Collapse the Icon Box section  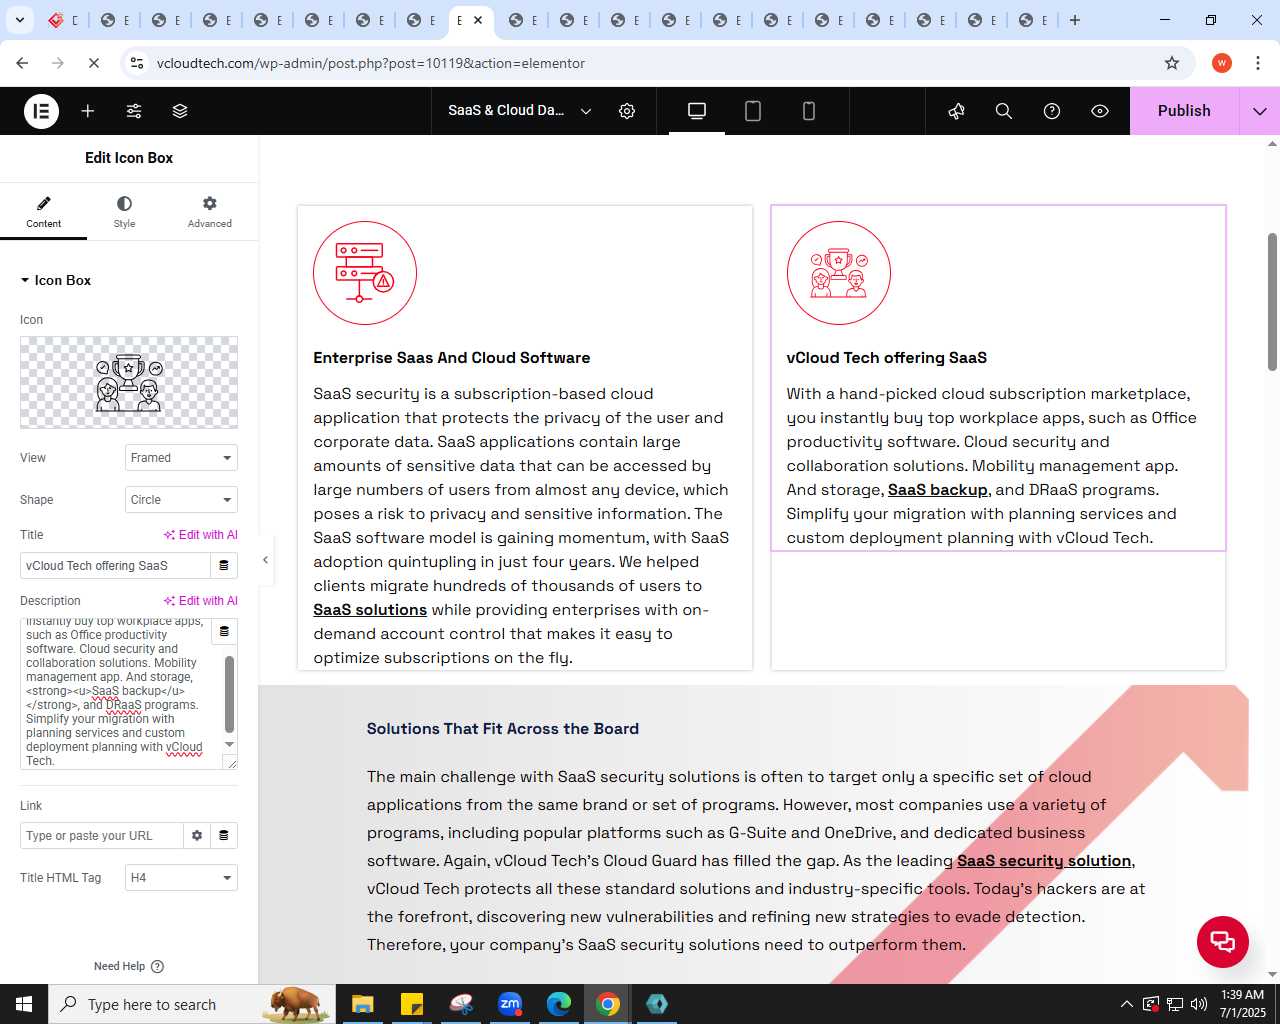55,280
